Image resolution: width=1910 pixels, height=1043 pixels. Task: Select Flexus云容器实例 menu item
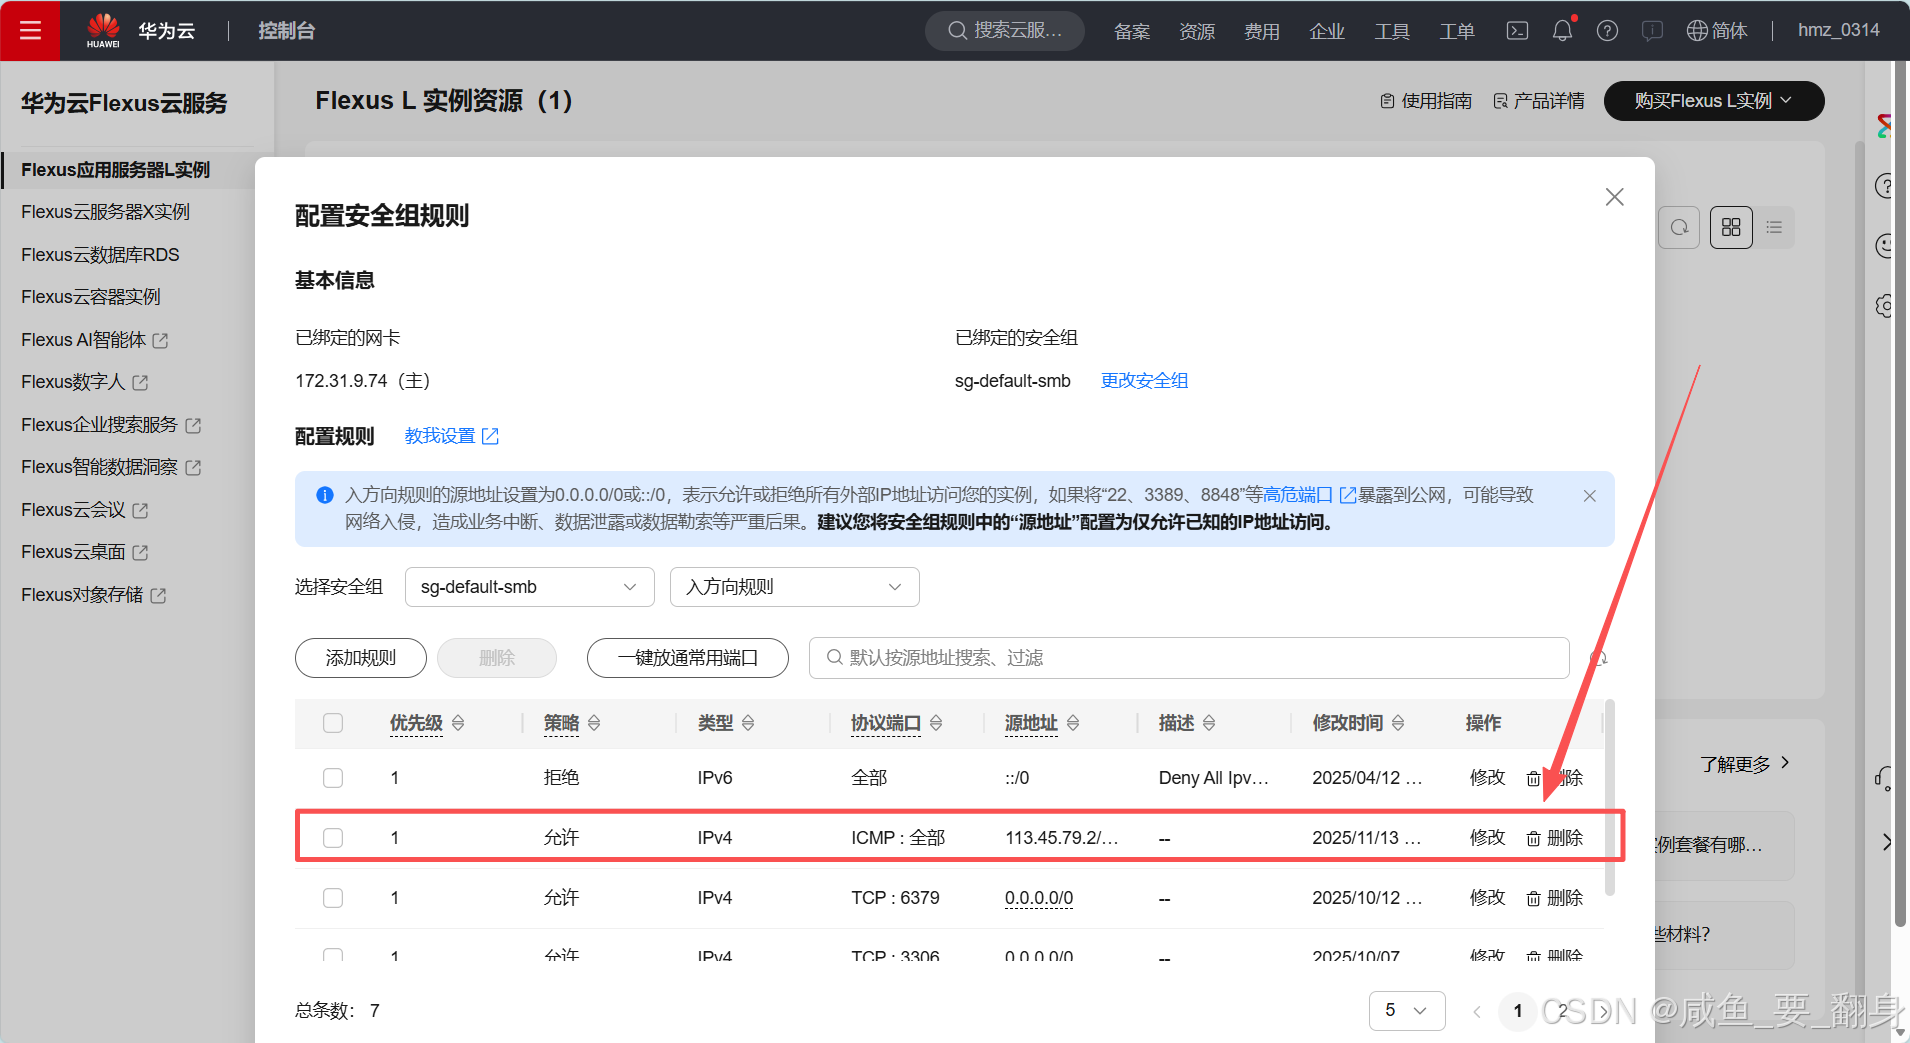(x=90, y=297)
